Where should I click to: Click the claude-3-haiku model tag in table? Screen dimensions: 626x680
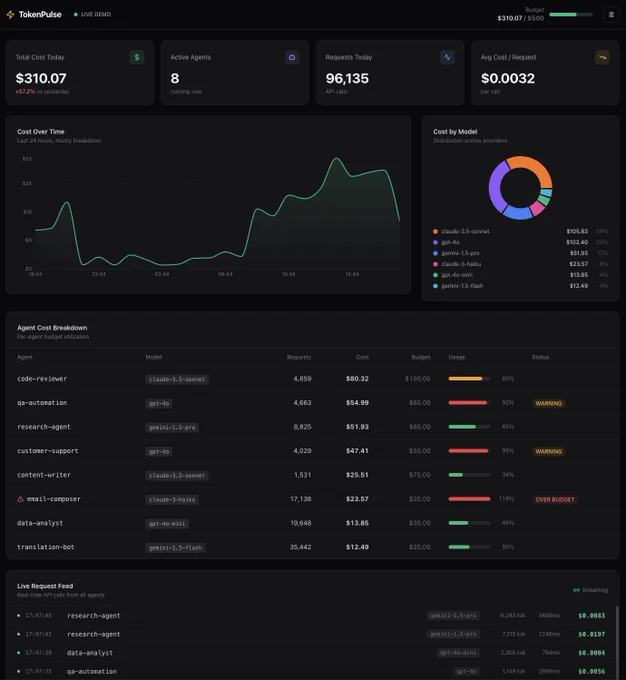(172, 500)
